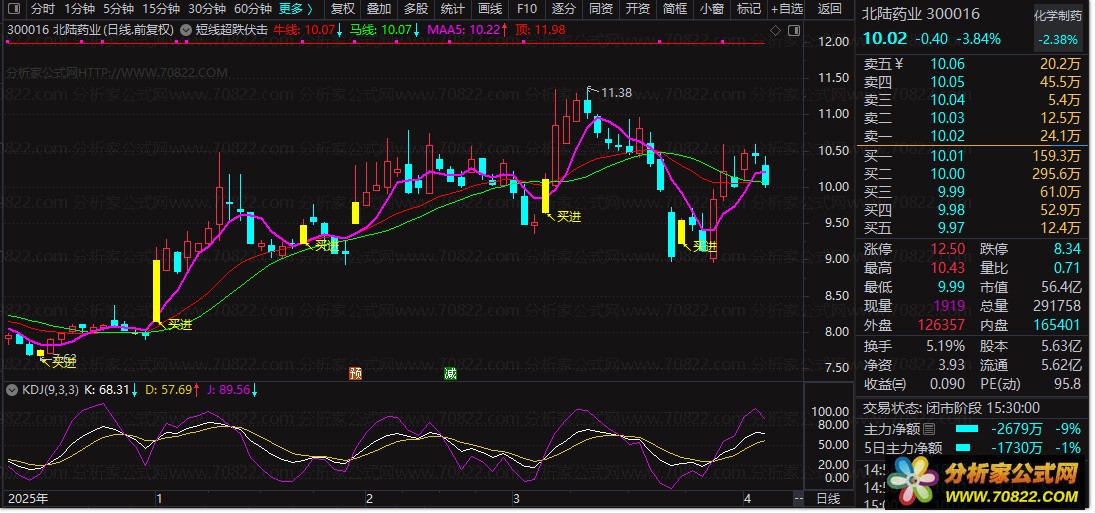Screen dimensions: 1095x513
Task: Open the 逐分 tick-by-minute view
Action: (564, 9)
